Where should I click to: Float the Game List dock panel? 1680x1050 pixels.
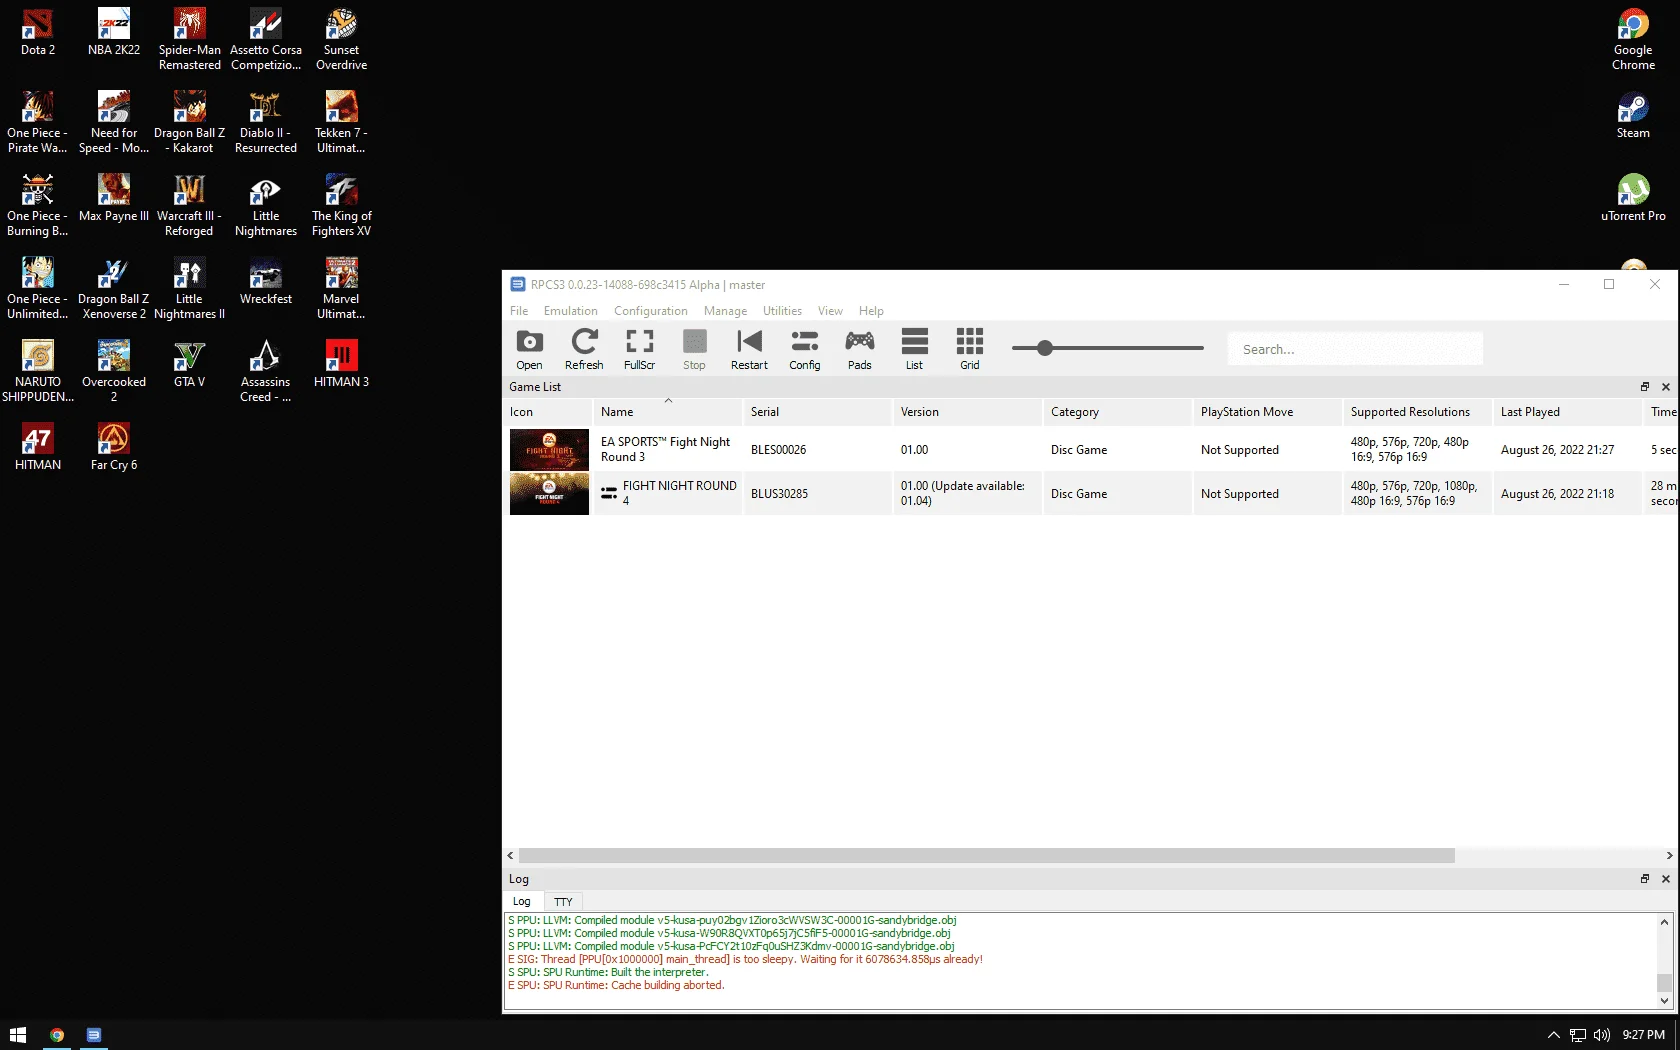click(1645, 387)
